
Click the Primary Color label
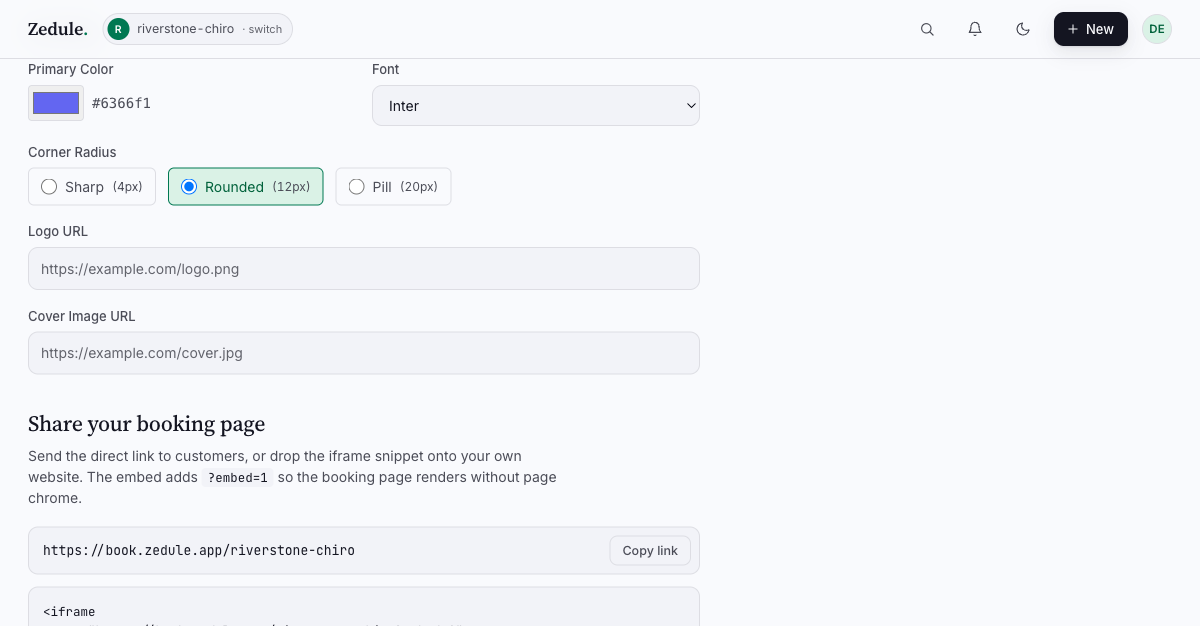coord(71,69)
